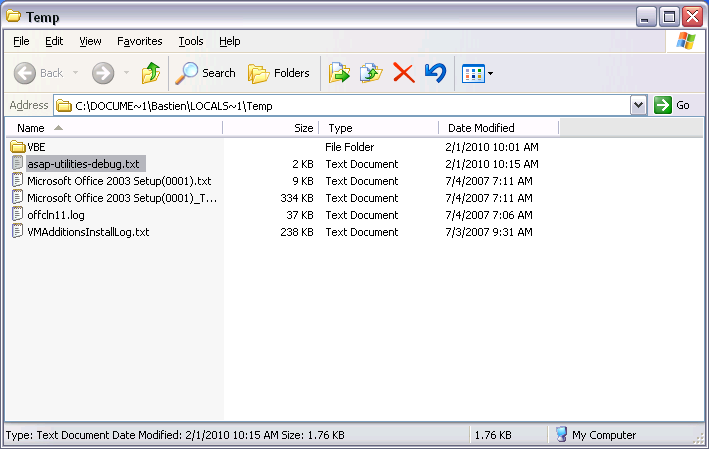Image resolution: width=709 pixels, height=449 pixels.
Task: Open the Help menu
Action: coord(230,41)
